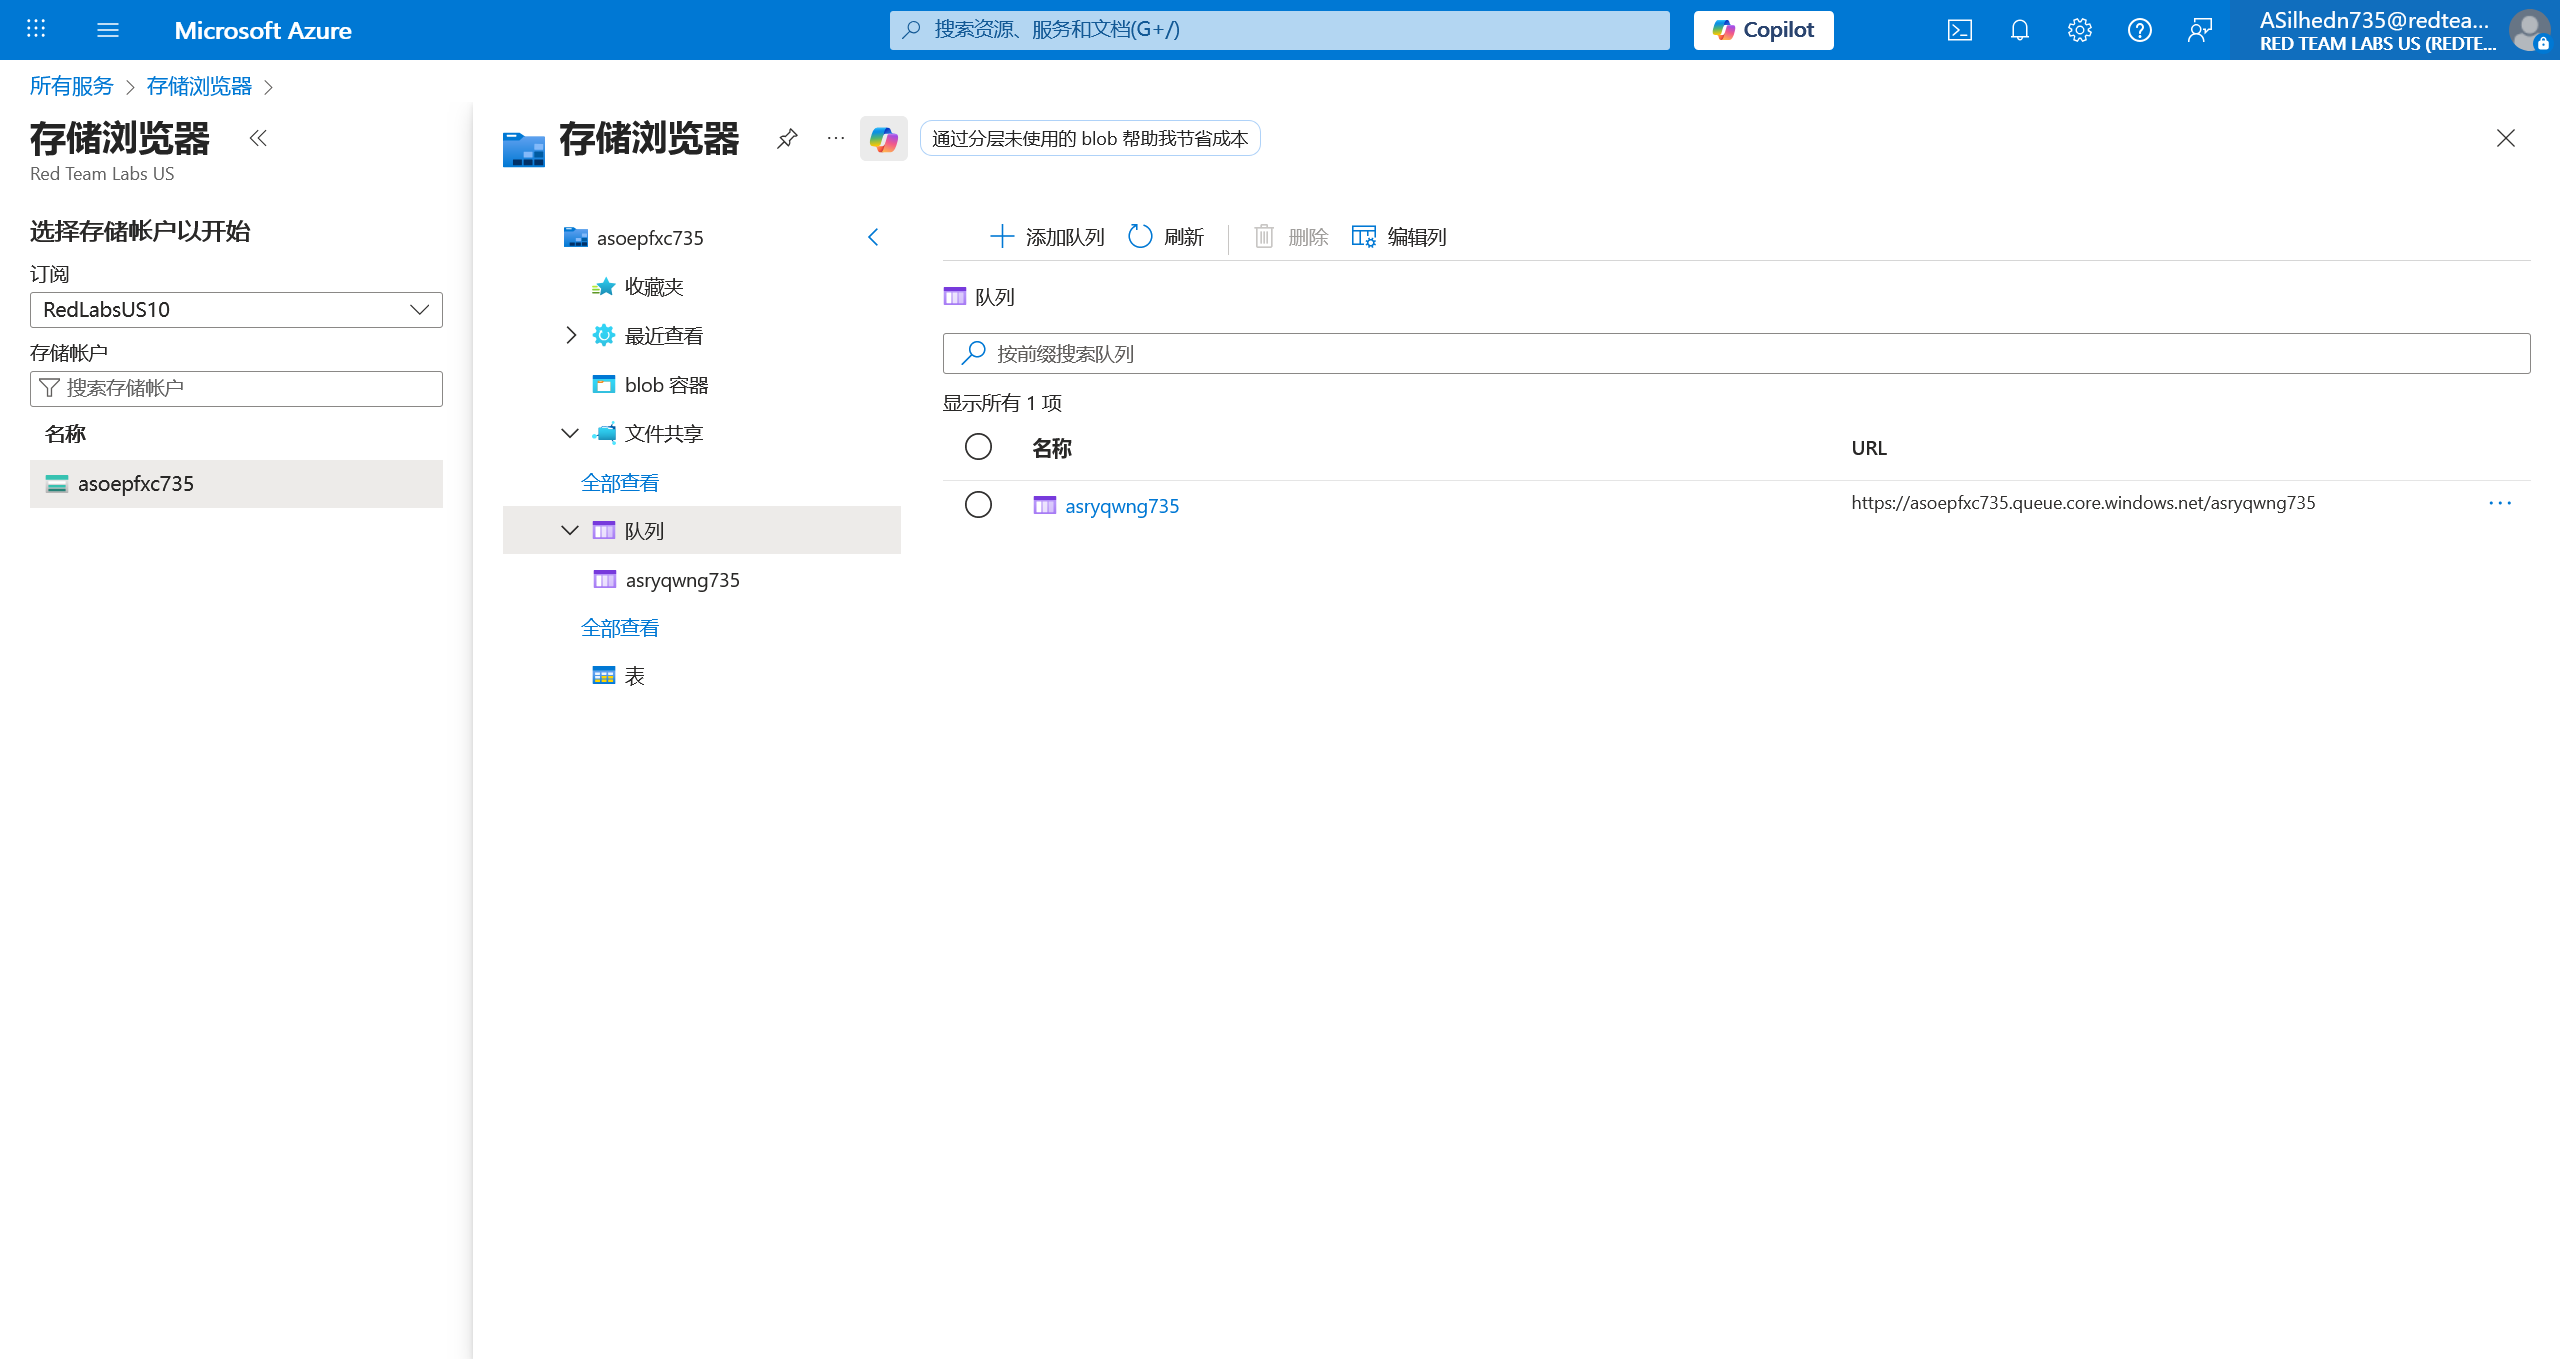The width and height of the screenshot is (2560, 1359).
Task: Select the asryqwng735 queue row radio
Action: pos(978,504)
